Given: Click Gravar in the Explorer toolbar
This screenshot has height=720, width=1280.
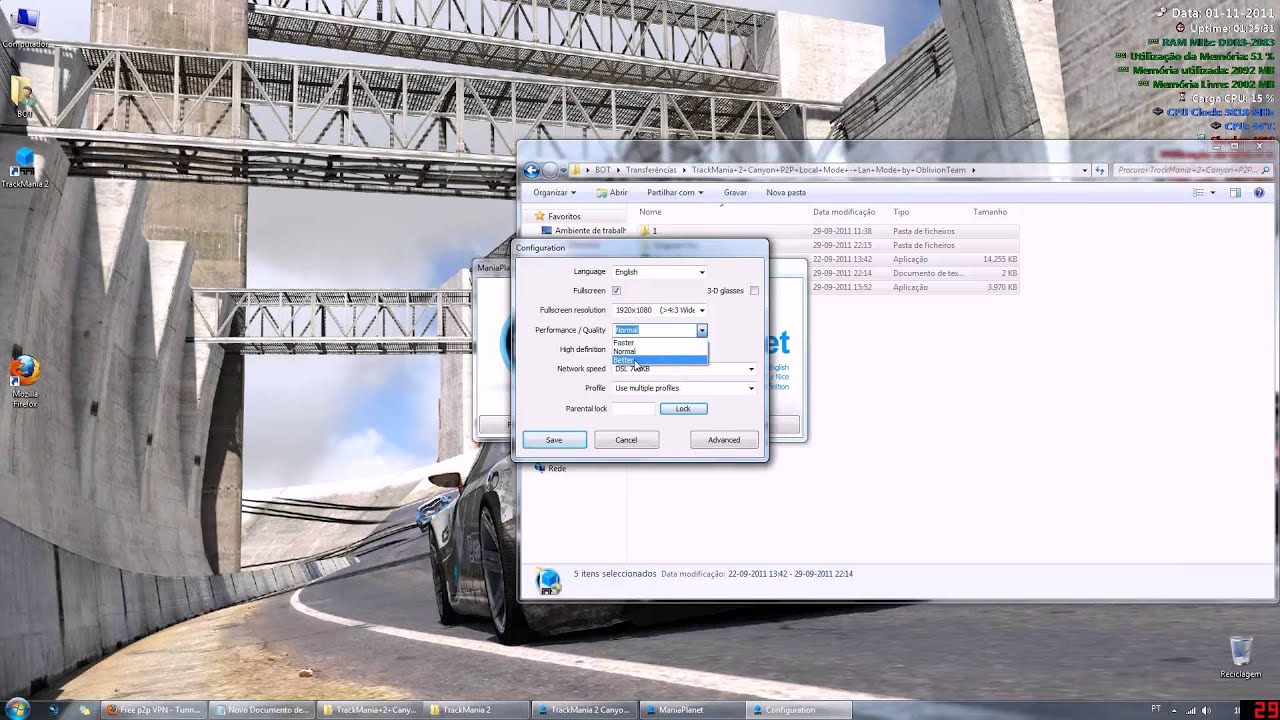Looking at the screenshot, I should pos(735,192).
